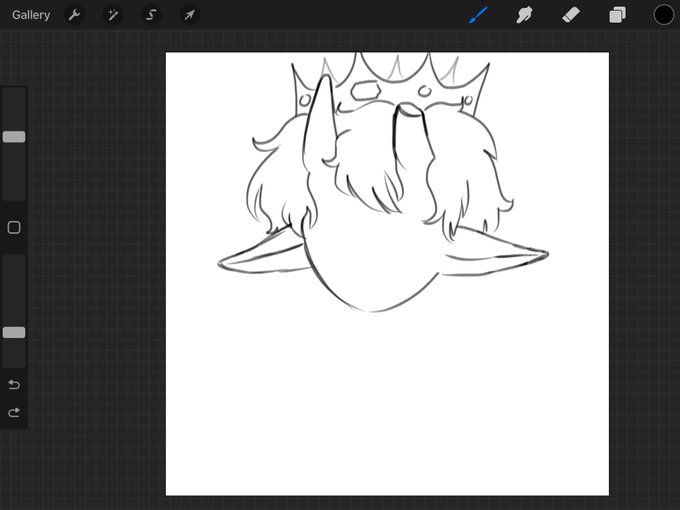
Task: Activate the Transform arrow tool
Action: (190, 15)
